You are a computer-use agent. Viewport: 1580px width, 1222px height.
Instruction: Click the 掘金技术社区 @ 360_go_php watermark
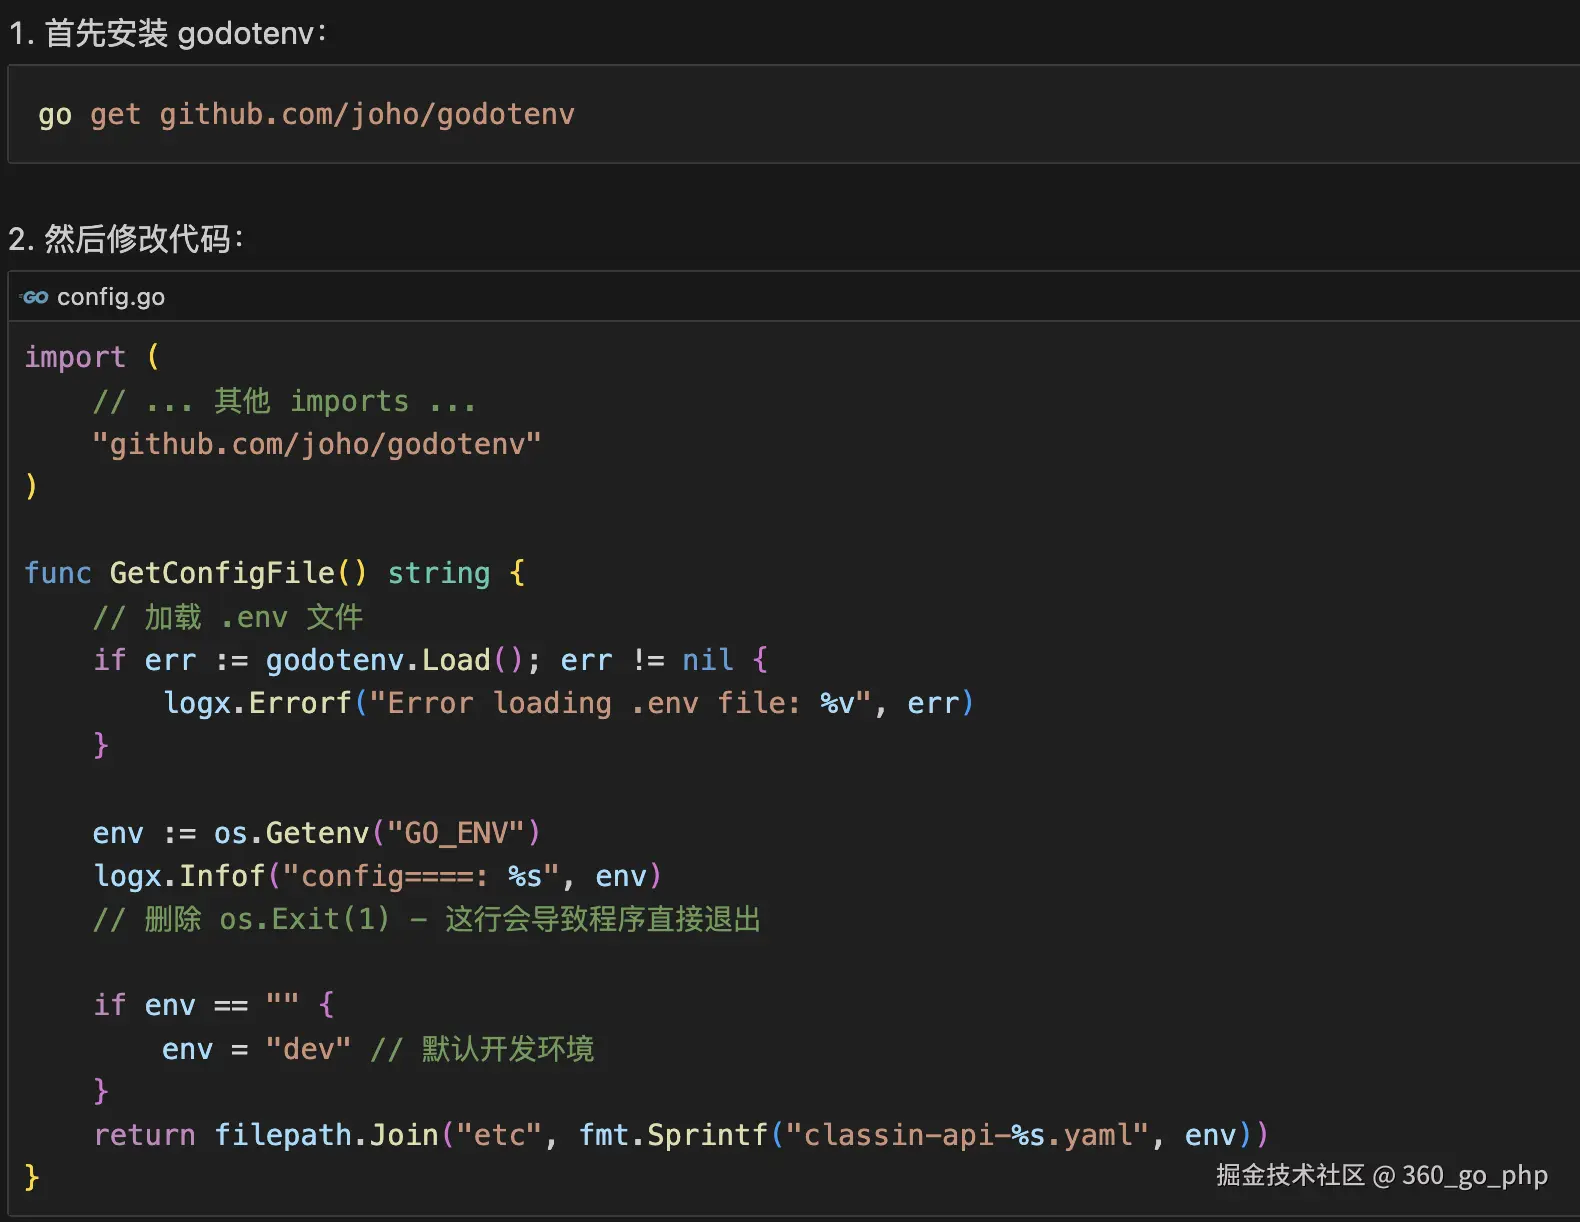click(x=1381, y=1175)
